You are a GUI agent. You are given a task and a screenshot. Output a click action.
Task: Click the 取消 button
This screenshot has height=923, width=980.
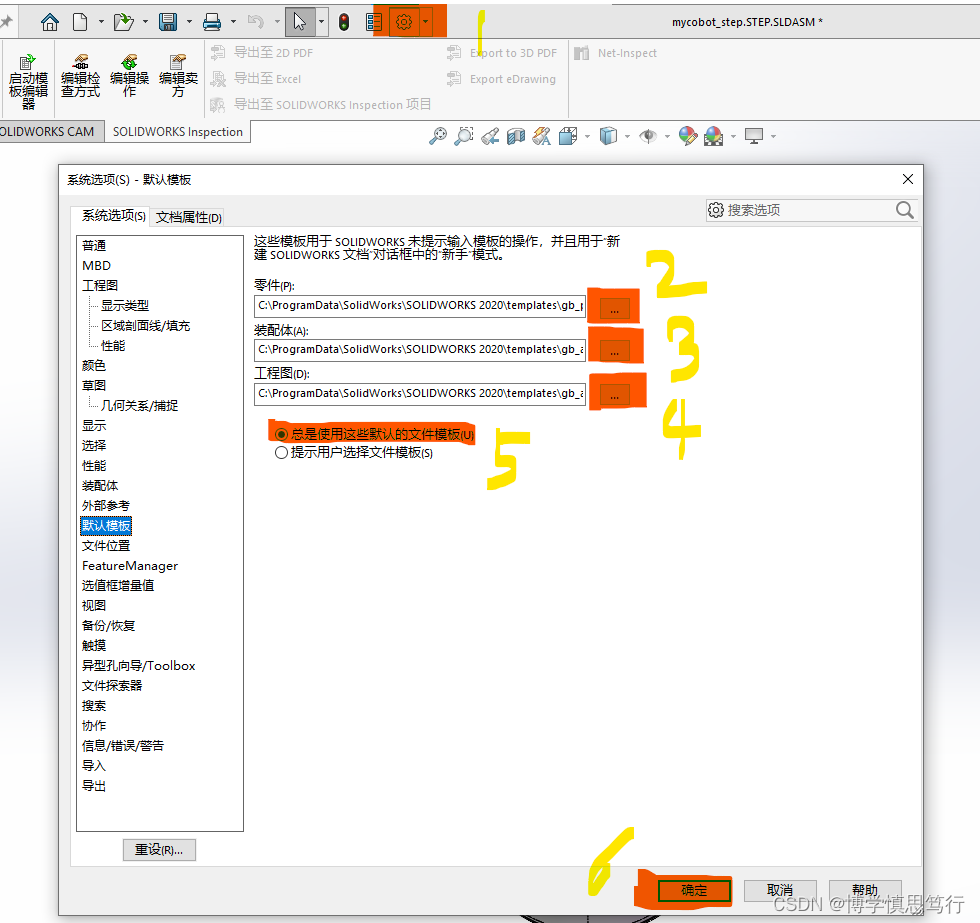(x=780, y=890)
